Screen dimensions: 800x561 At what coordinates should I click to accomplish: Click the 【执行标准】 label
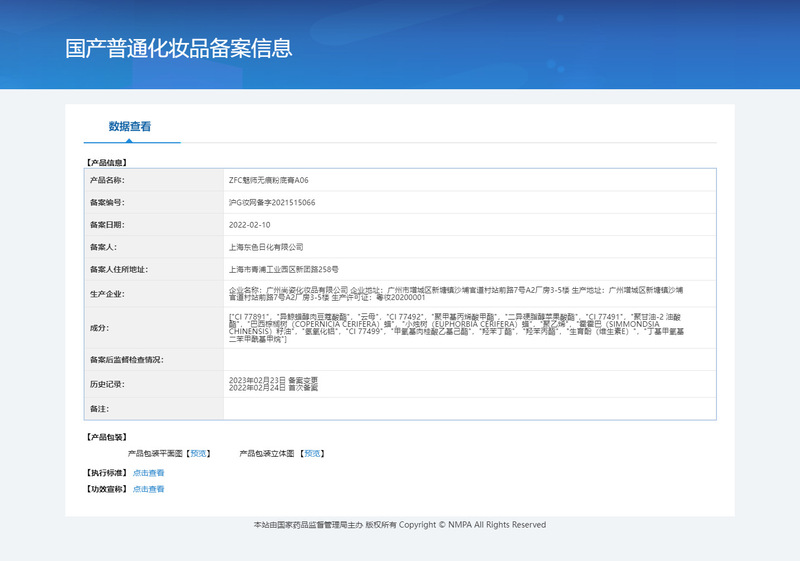pyautogui.click(x=107, y=473)
